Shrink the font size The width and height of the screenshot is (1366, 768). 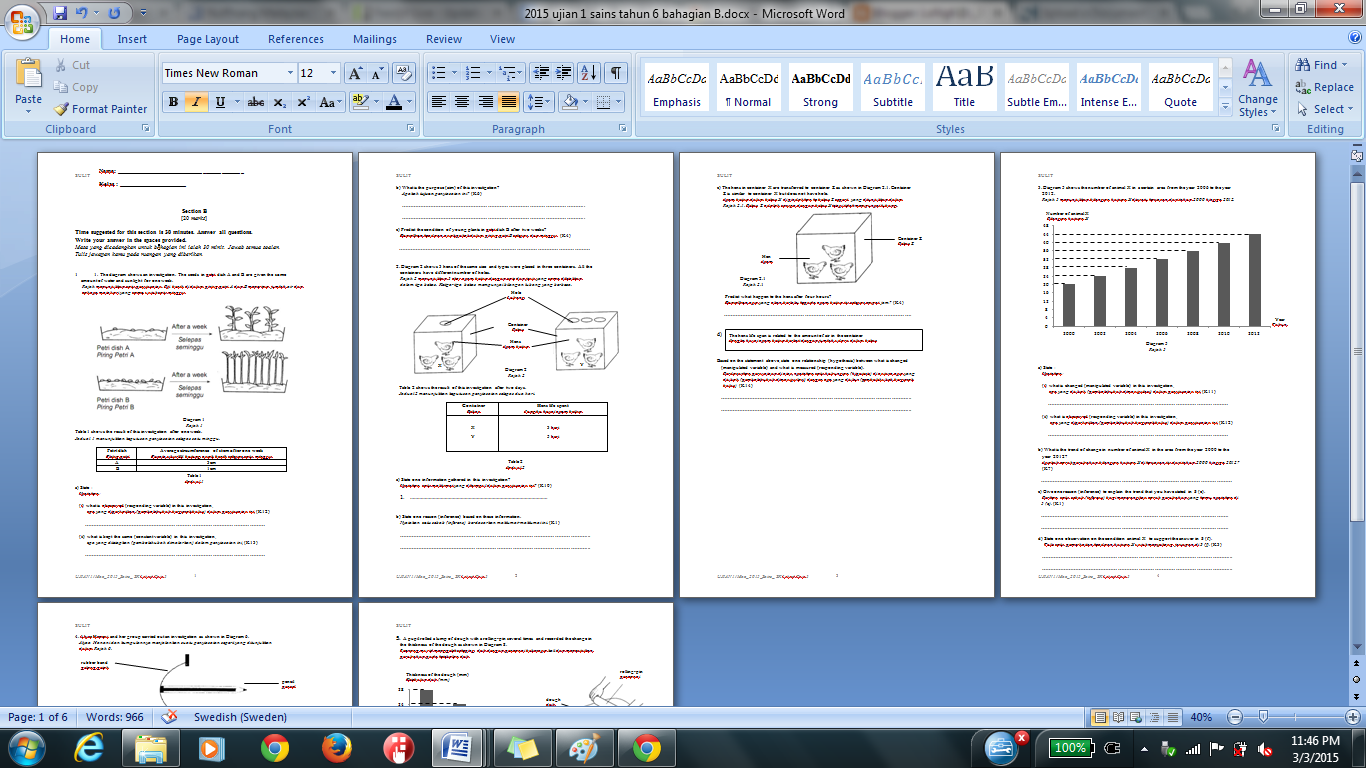point(377,73)
